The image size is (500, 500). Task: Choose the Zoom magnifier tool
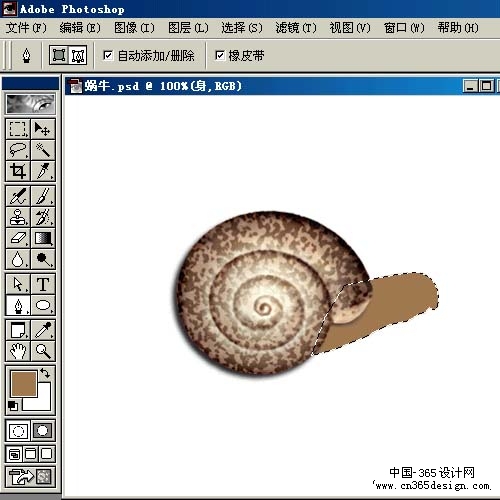pyautogui.click(x=43, y=351)
